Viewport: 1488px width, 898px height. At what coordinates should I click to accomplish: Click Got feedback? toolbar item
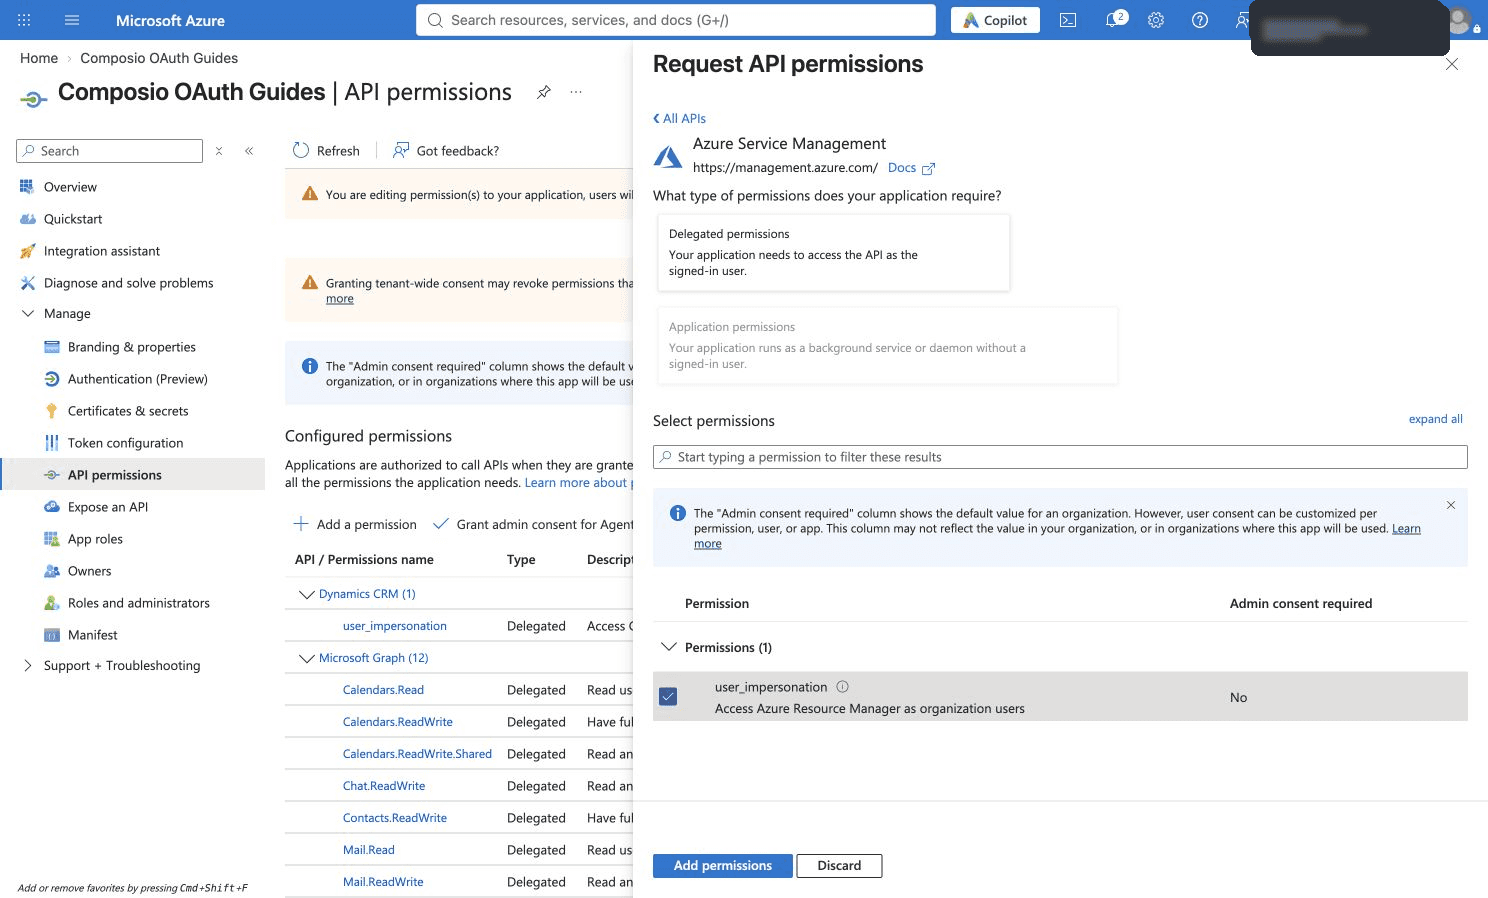point(446,151)
